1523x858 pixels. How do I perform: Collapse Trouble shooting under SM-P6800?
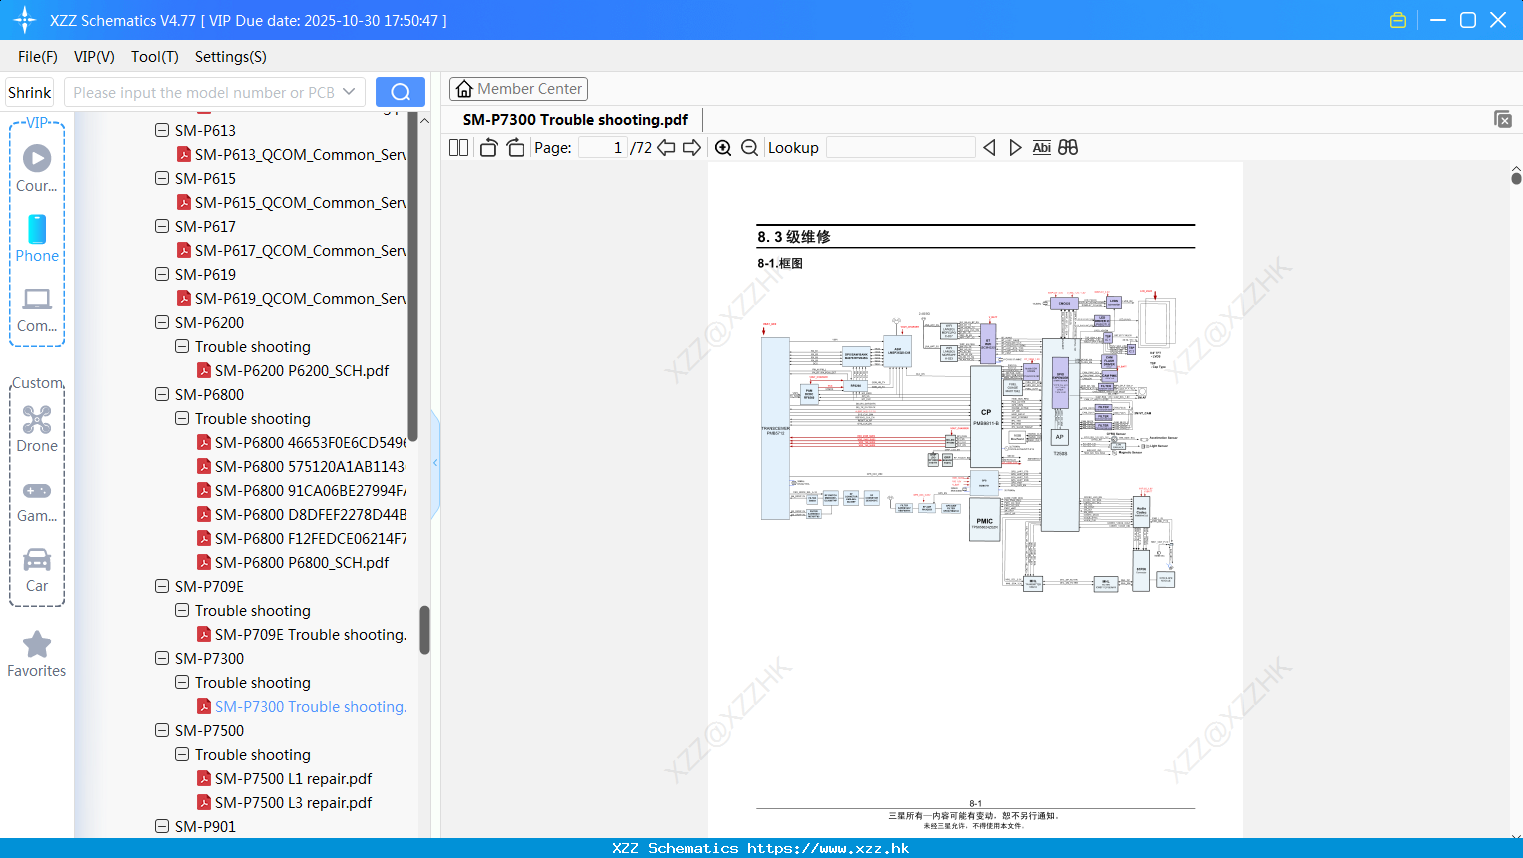(x=182, y=418)
